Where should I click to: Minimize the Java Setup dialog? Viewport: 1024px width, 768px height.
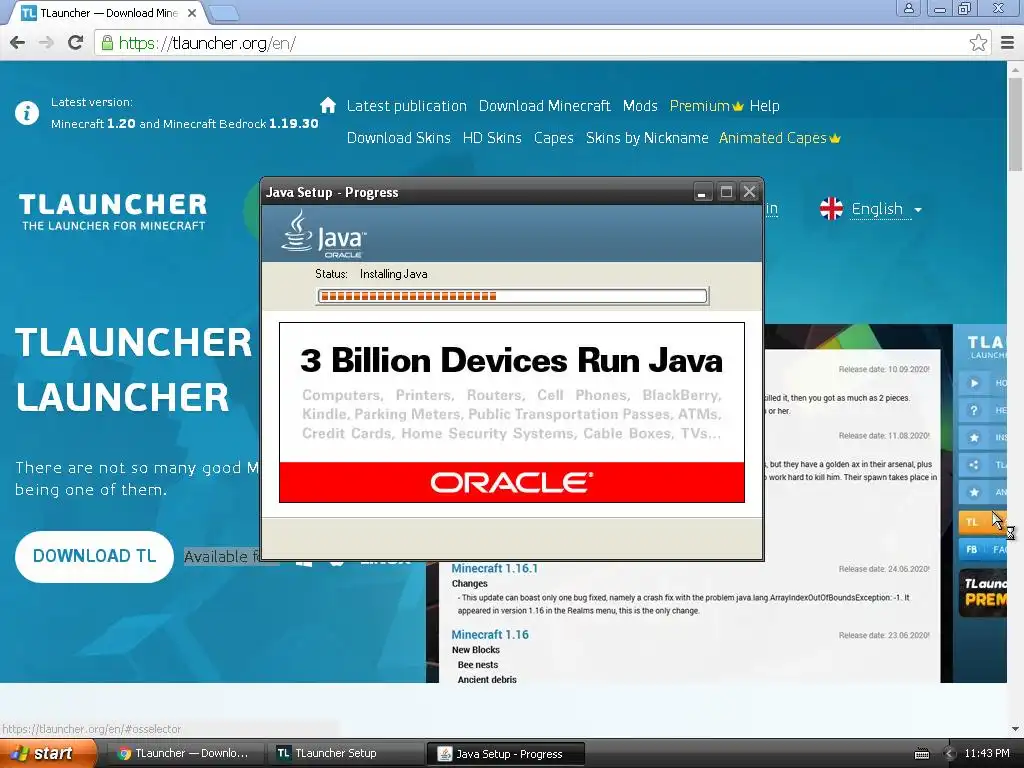[702, 192]
